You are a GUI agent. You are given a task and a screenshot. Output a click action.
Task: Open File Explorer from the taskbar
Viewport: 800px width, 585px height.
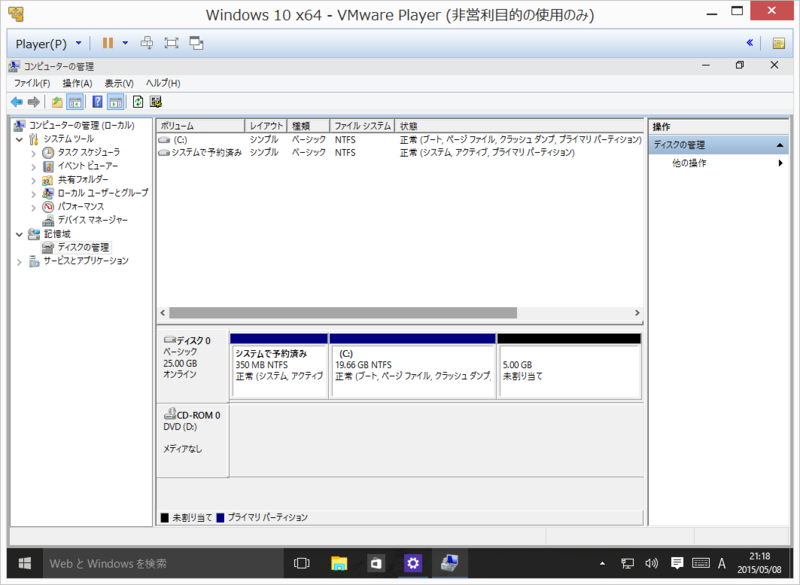[x=339, y=564]
